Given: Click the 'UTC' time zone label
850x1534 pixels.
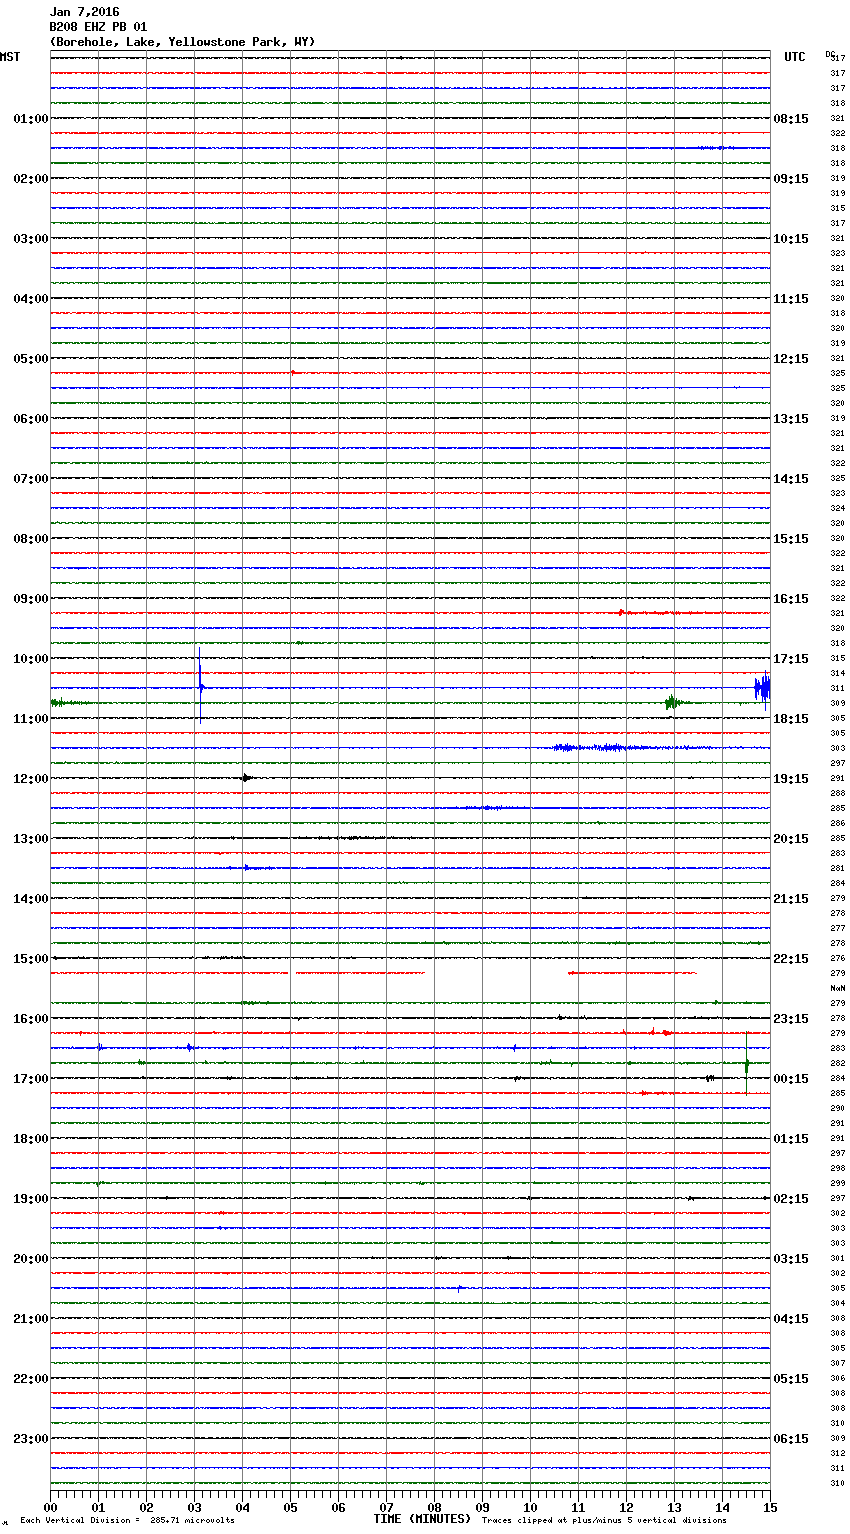Looking at the screenshot, I should pos(794,57).
